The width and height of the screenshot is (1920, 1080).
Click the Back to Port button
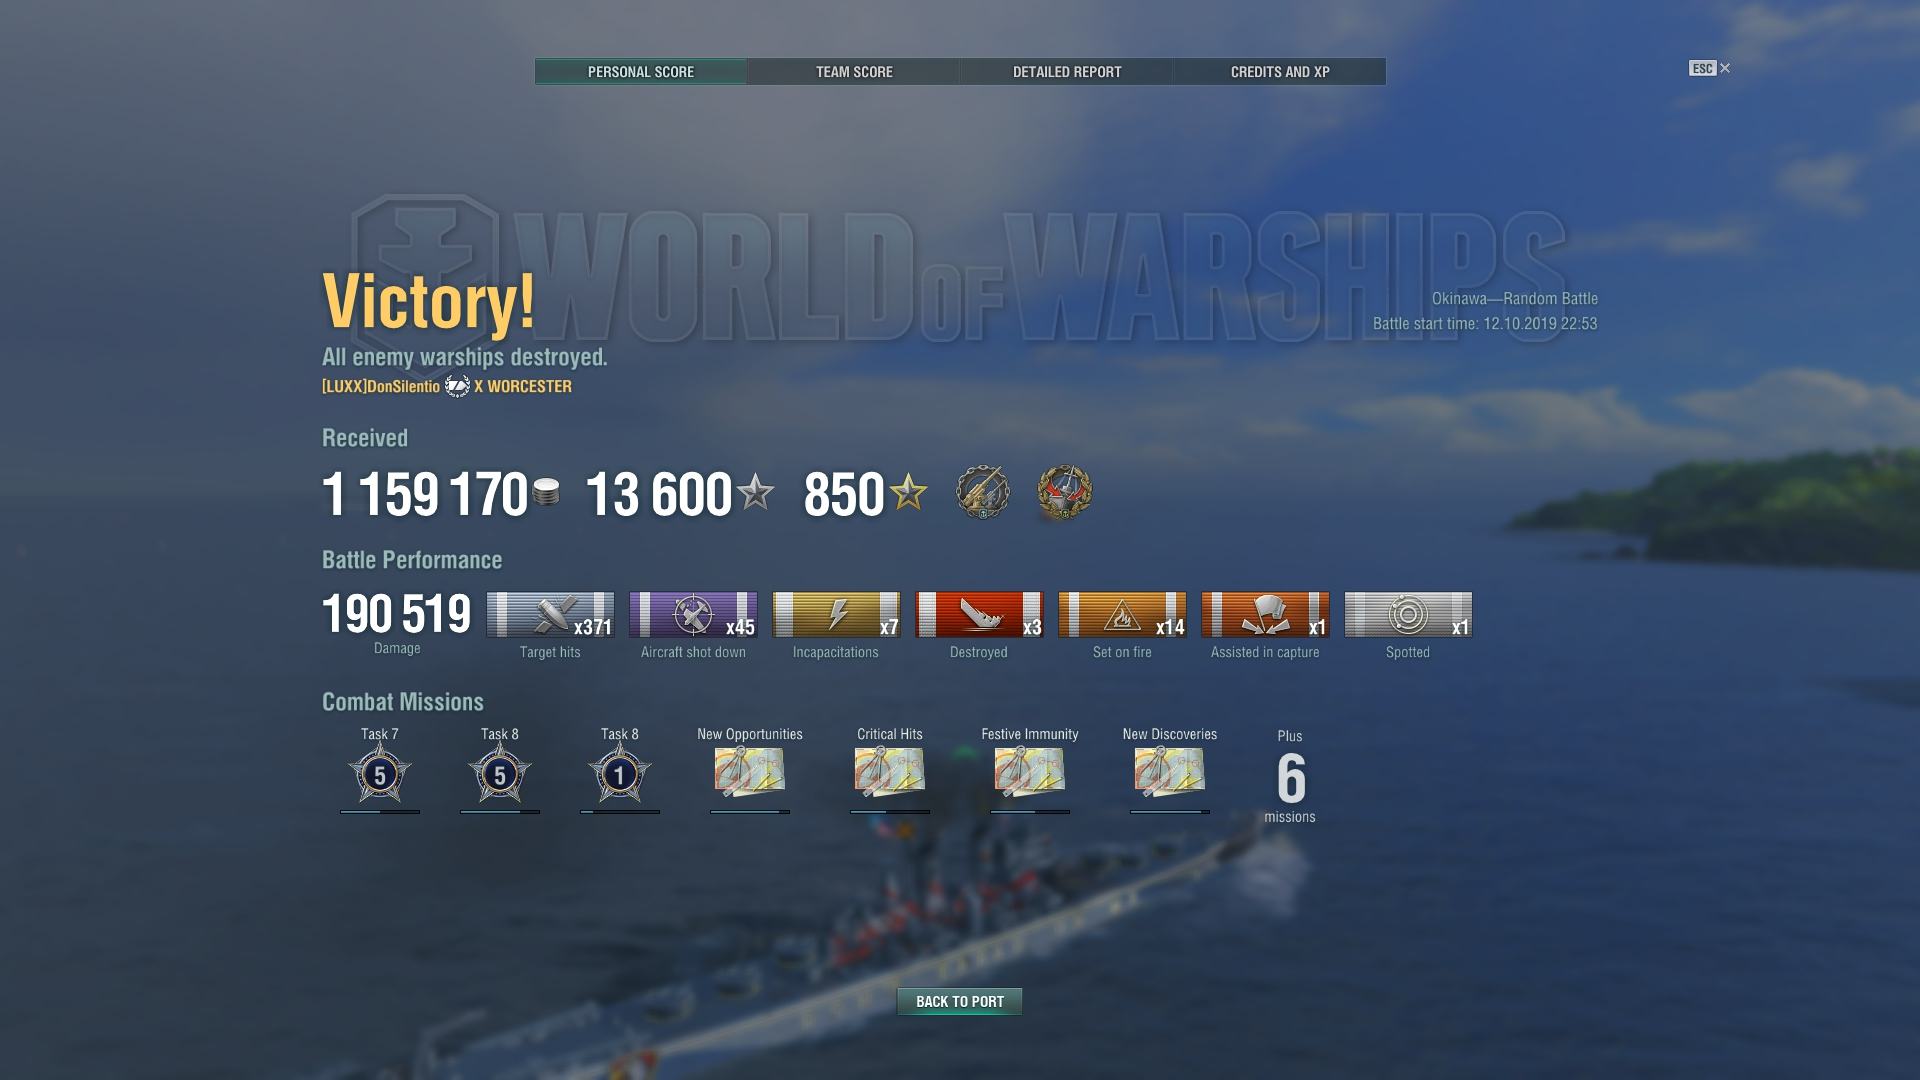pyautogui.click(x=960, y=1001)
